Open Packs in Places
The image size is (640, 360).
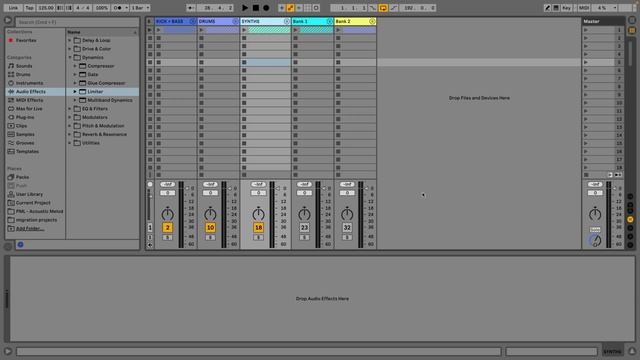pyautogui.click(x=22, y=177)
